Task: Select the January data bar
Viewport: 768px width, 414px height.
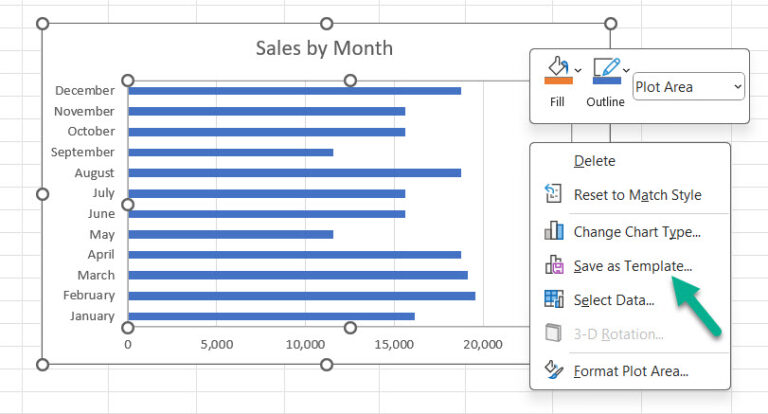Action: pos(271,317)
